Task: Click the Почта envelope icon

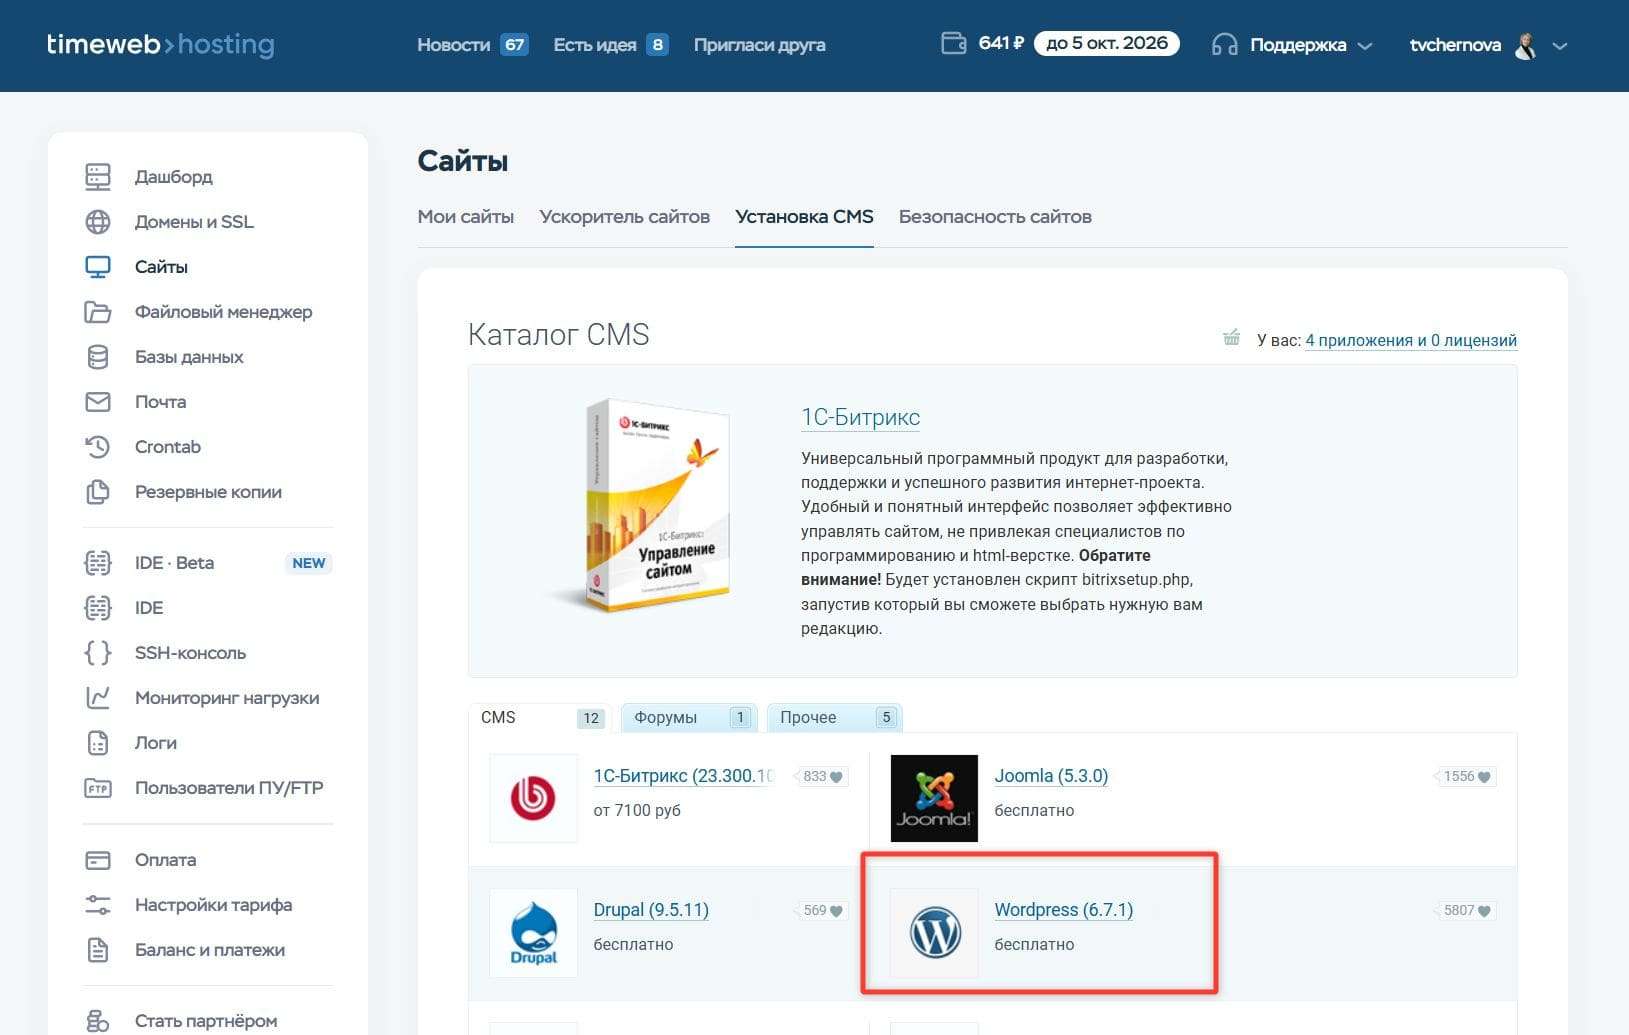Action: 98,402
